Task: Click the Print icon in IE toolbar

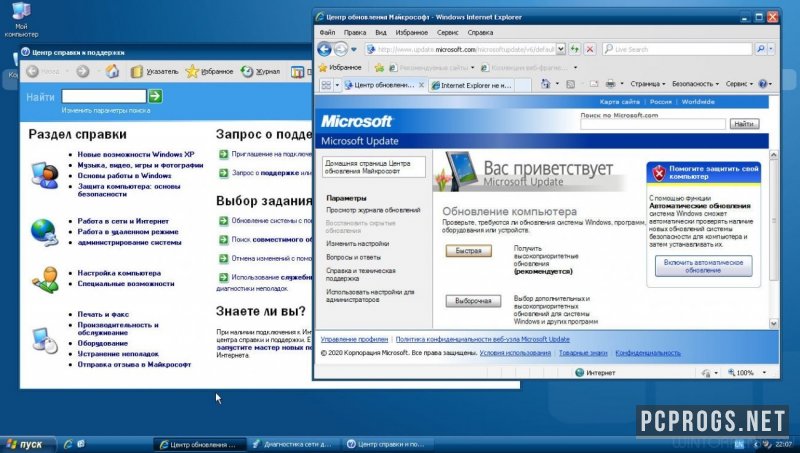Action: 610,84
